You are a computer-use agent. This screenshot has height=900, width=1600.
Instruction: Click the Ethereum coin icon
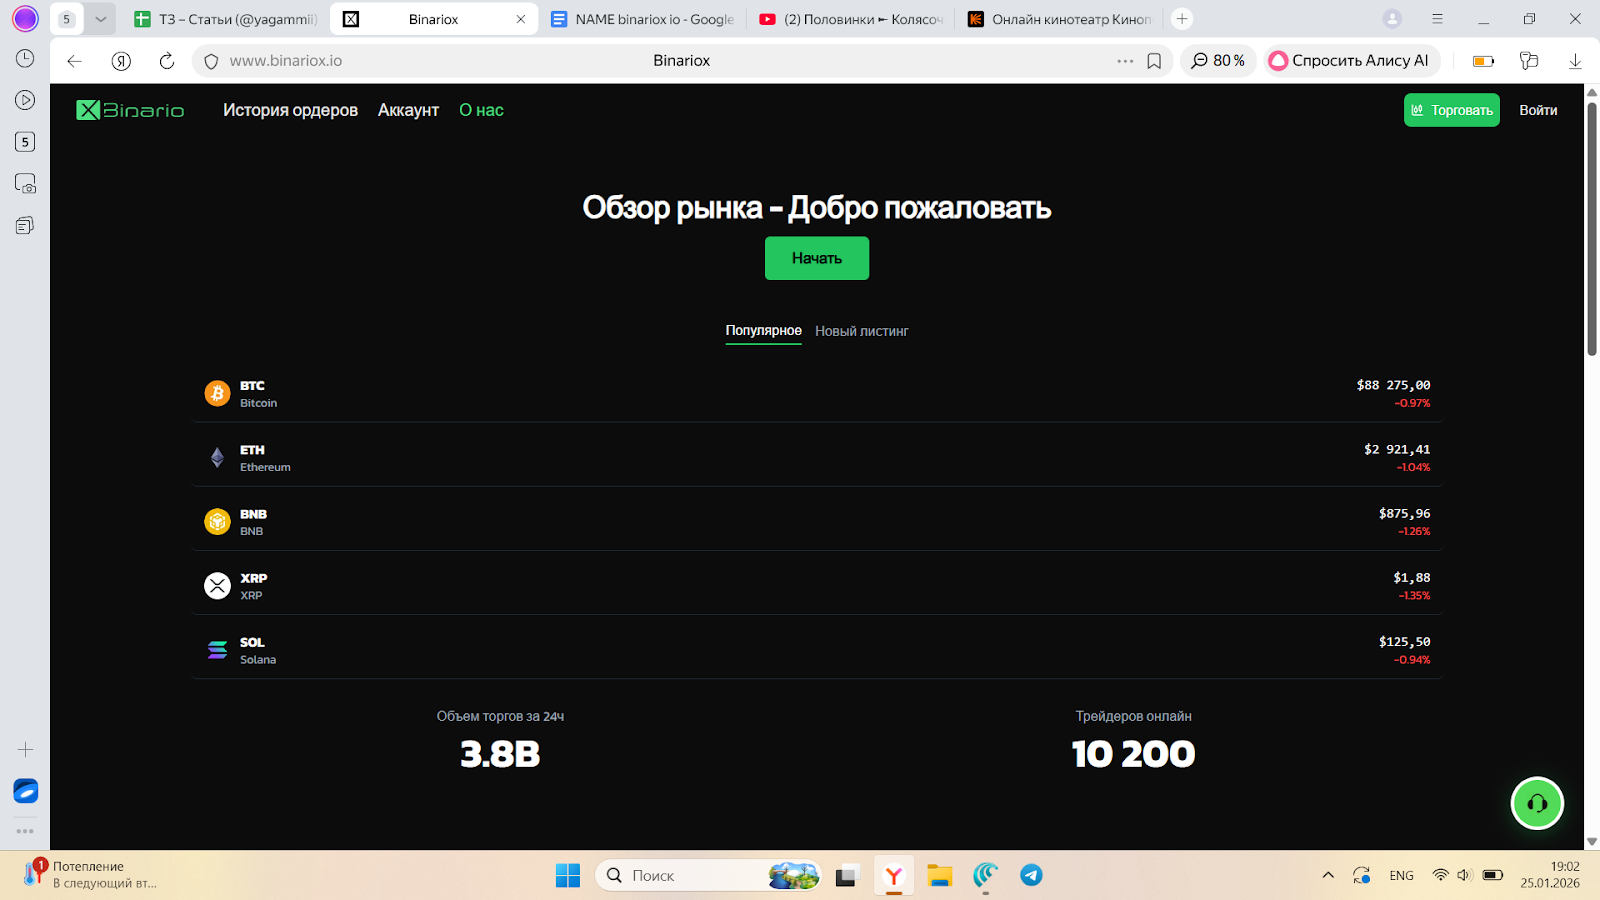[217, 458]
